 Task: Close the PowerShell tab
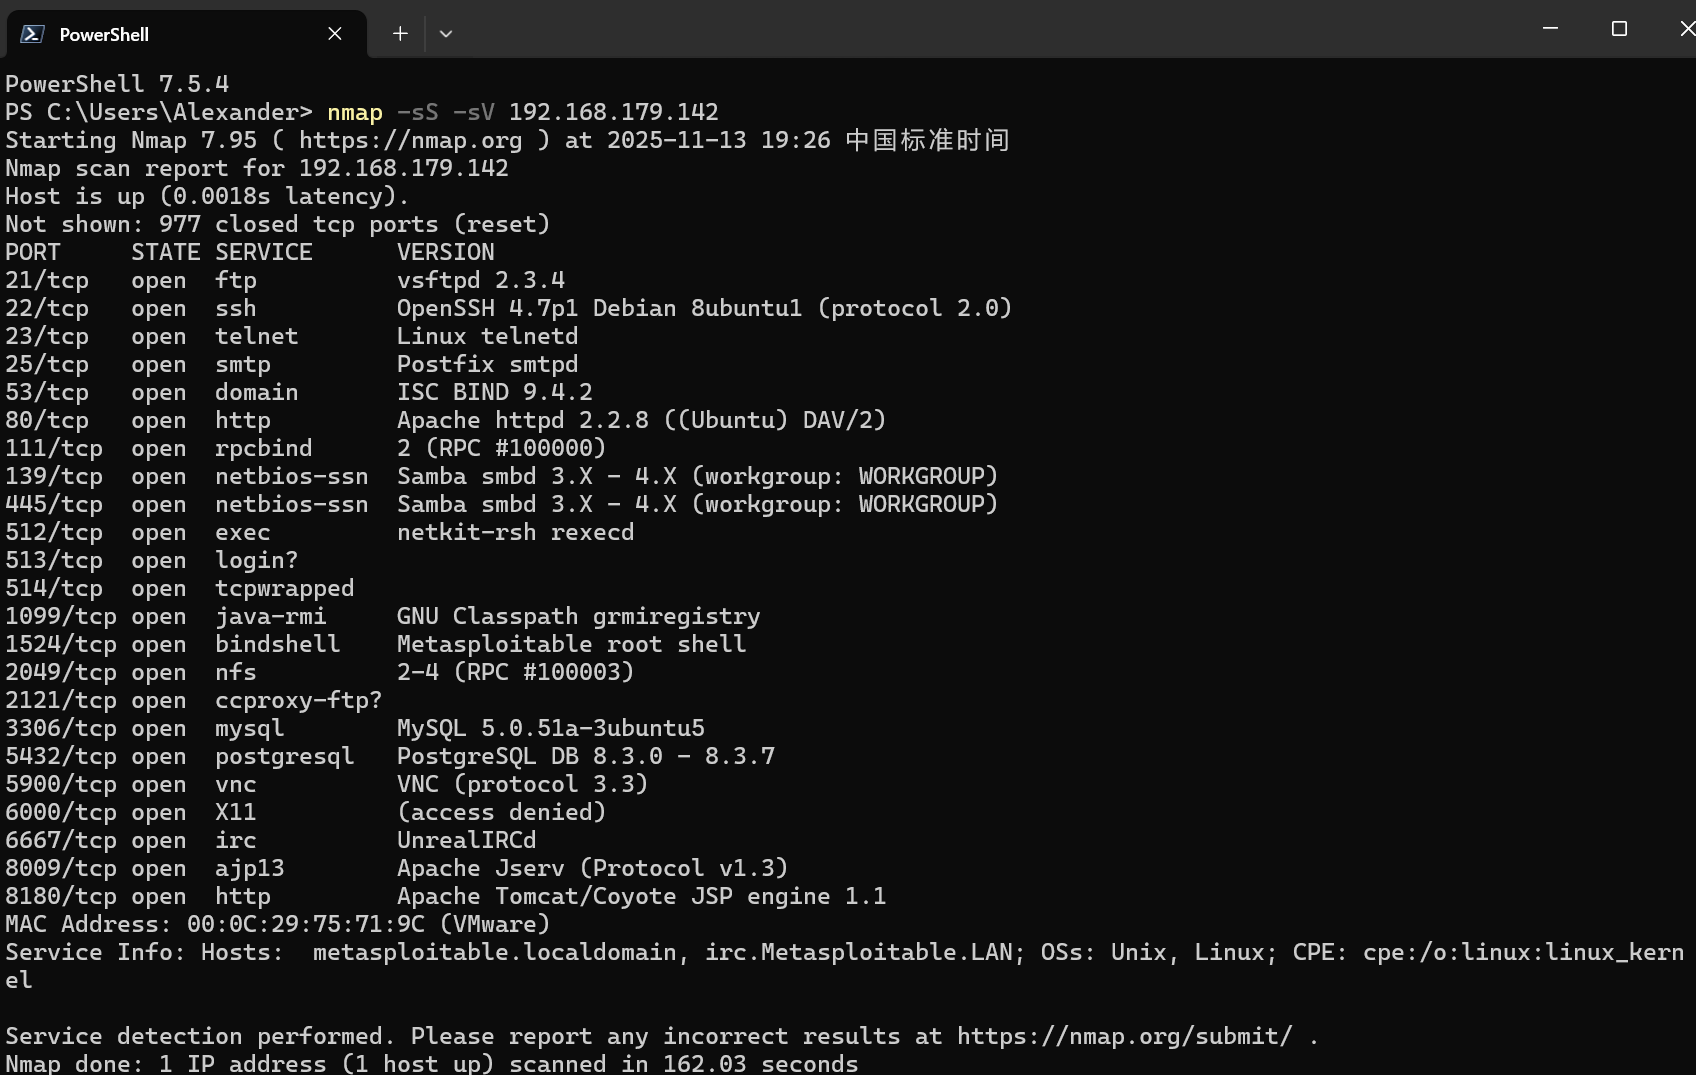coord(335,34)
